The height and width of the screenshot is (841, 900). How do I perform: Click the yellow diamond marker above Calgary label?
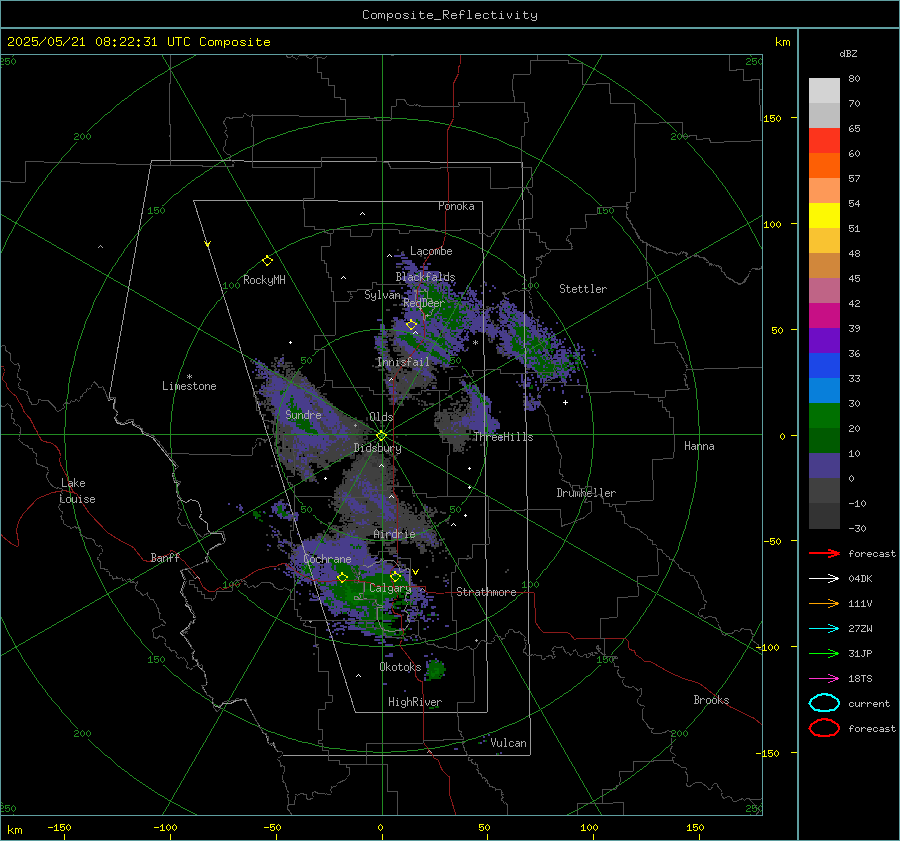[395, 576]
